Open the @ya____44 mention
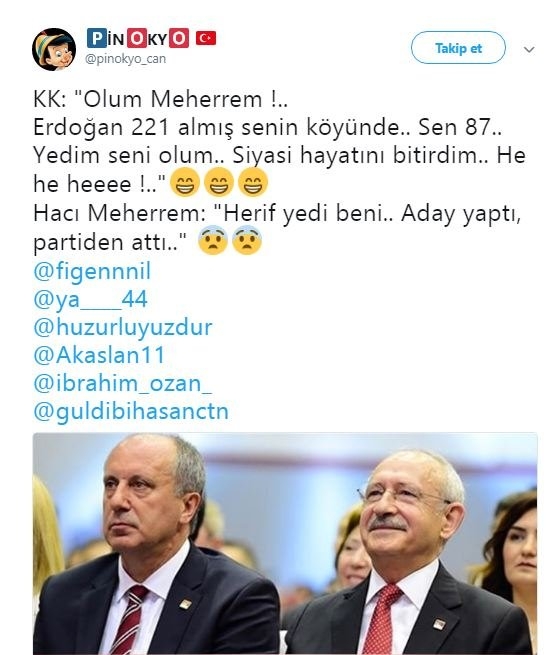Image resolution: width=556 pixels, height=655 pixels. pos(90,299)
